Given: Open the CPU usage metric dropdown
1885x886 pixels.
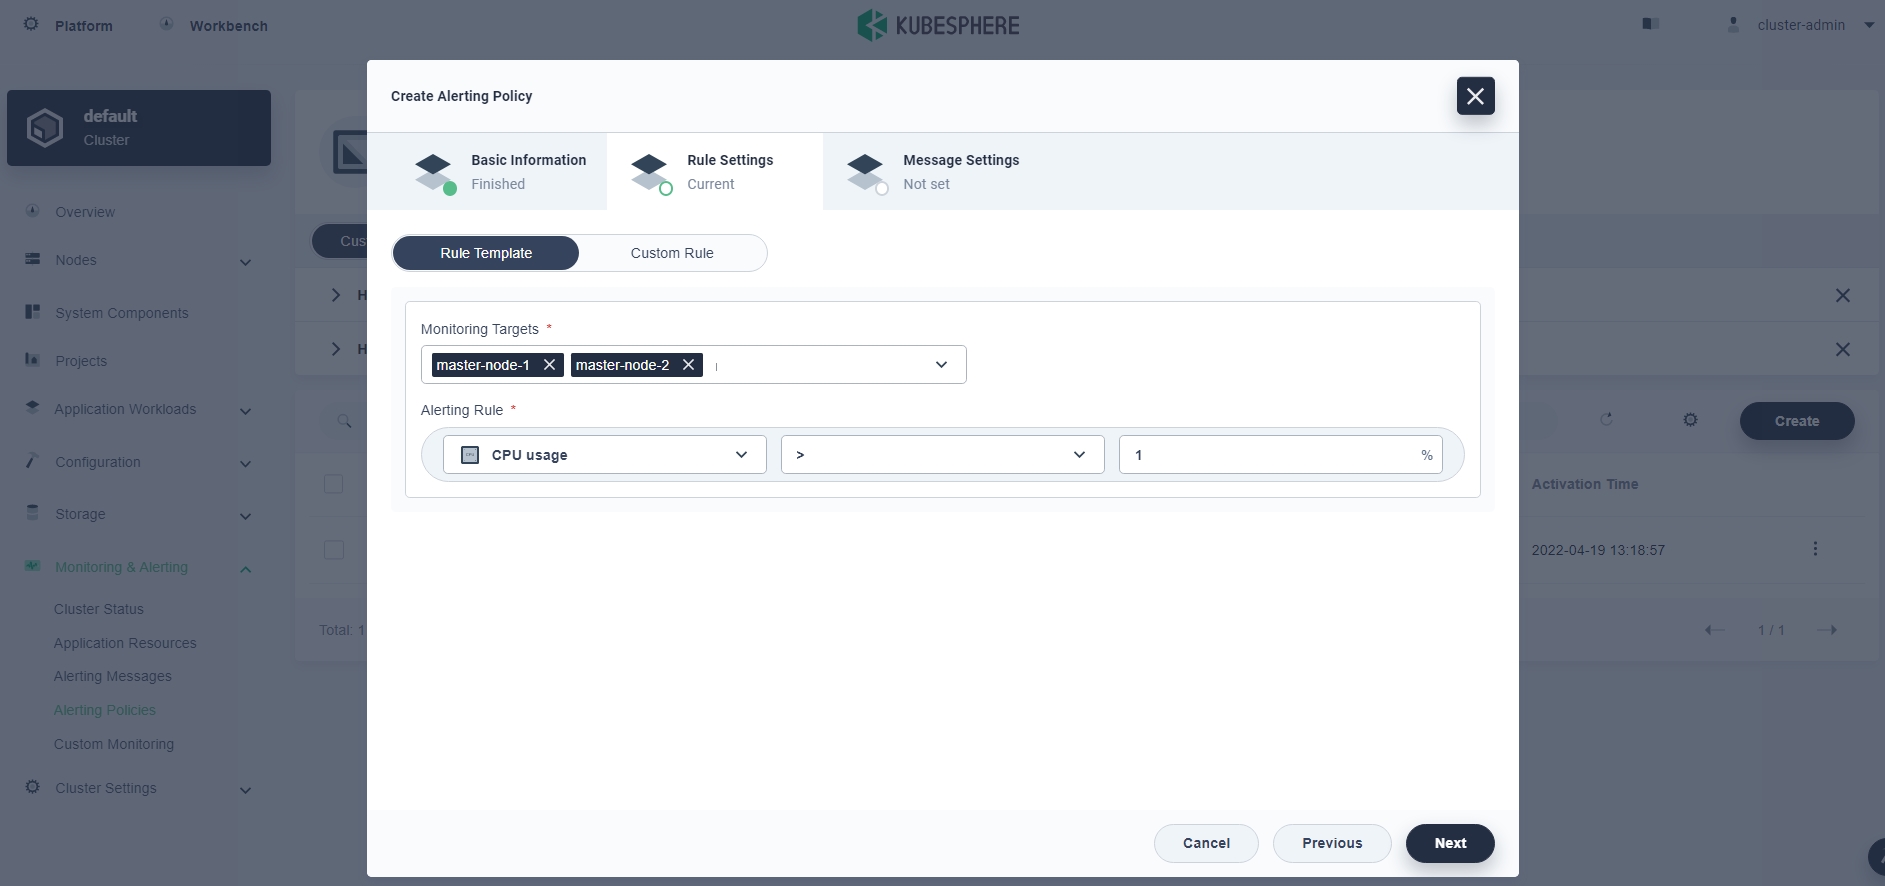Looking at the screenshot, I should tap(604, 455).
